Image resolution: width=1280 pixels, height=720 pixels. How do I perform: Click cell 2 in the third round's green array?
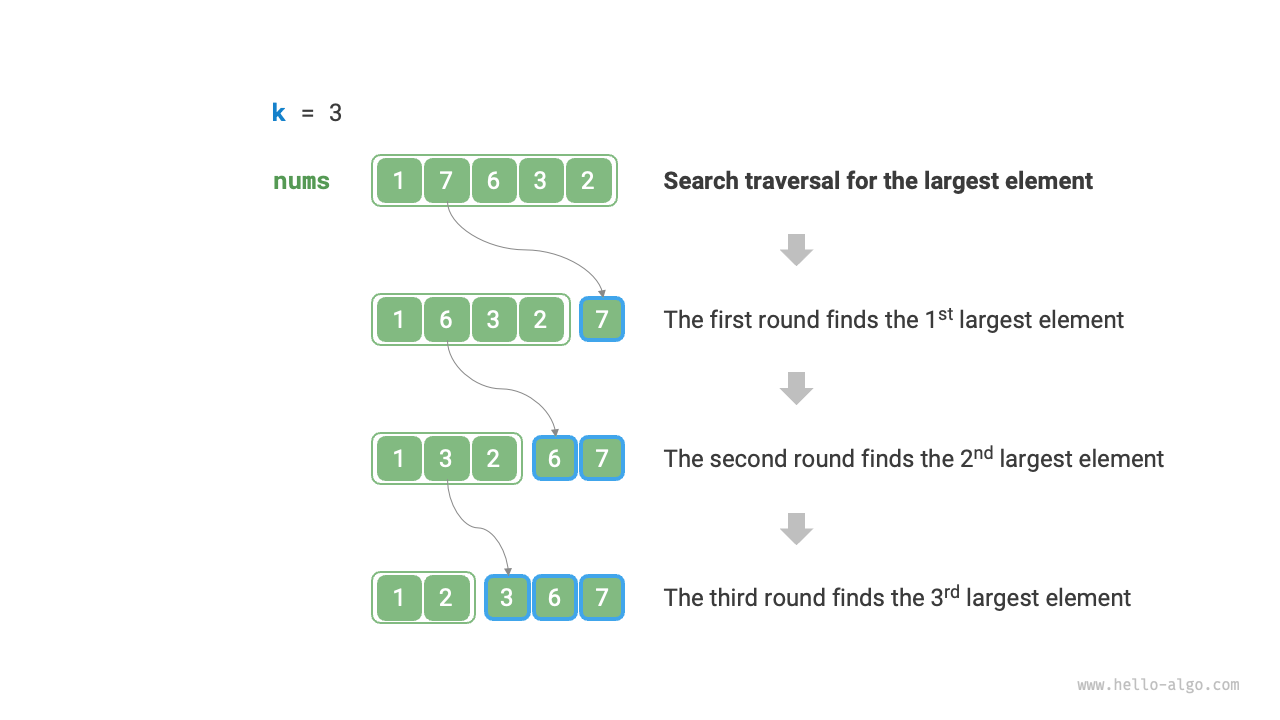[446, 598]
